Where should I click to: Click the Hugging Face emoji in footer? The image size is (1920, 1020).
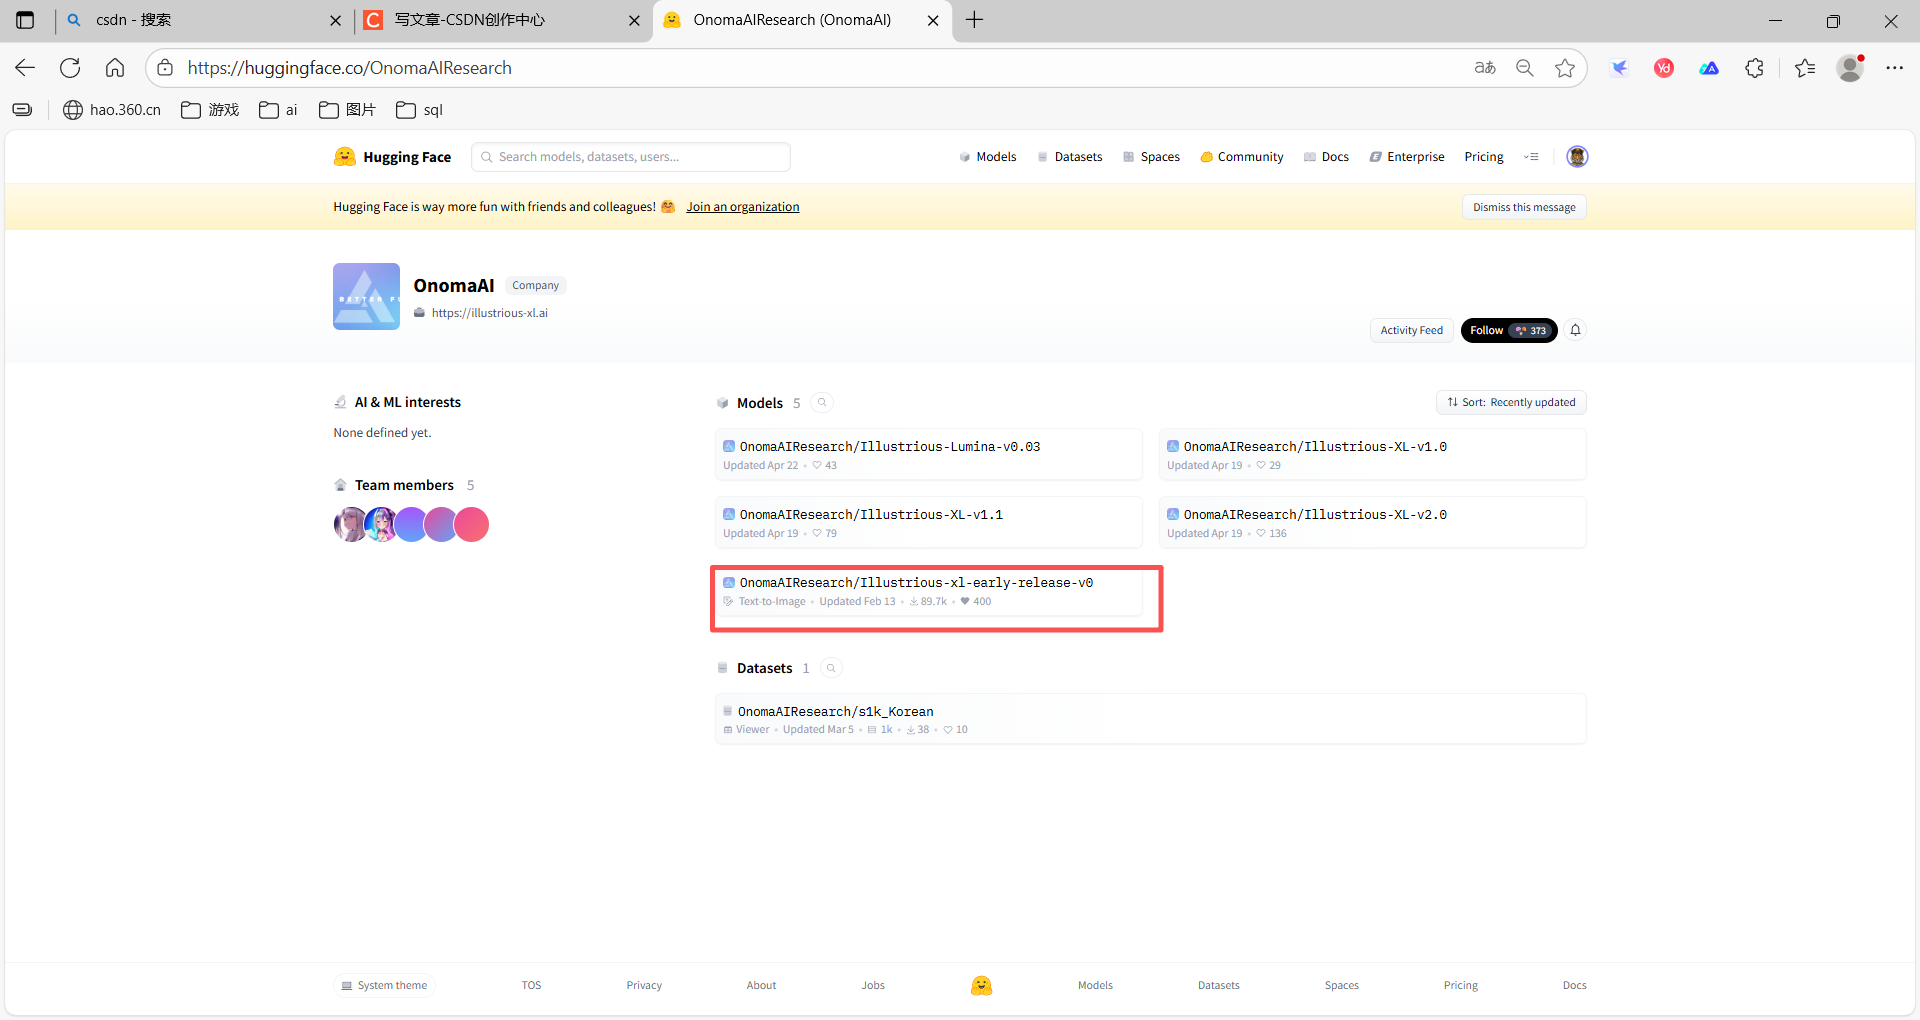click(x=981, y=985)
